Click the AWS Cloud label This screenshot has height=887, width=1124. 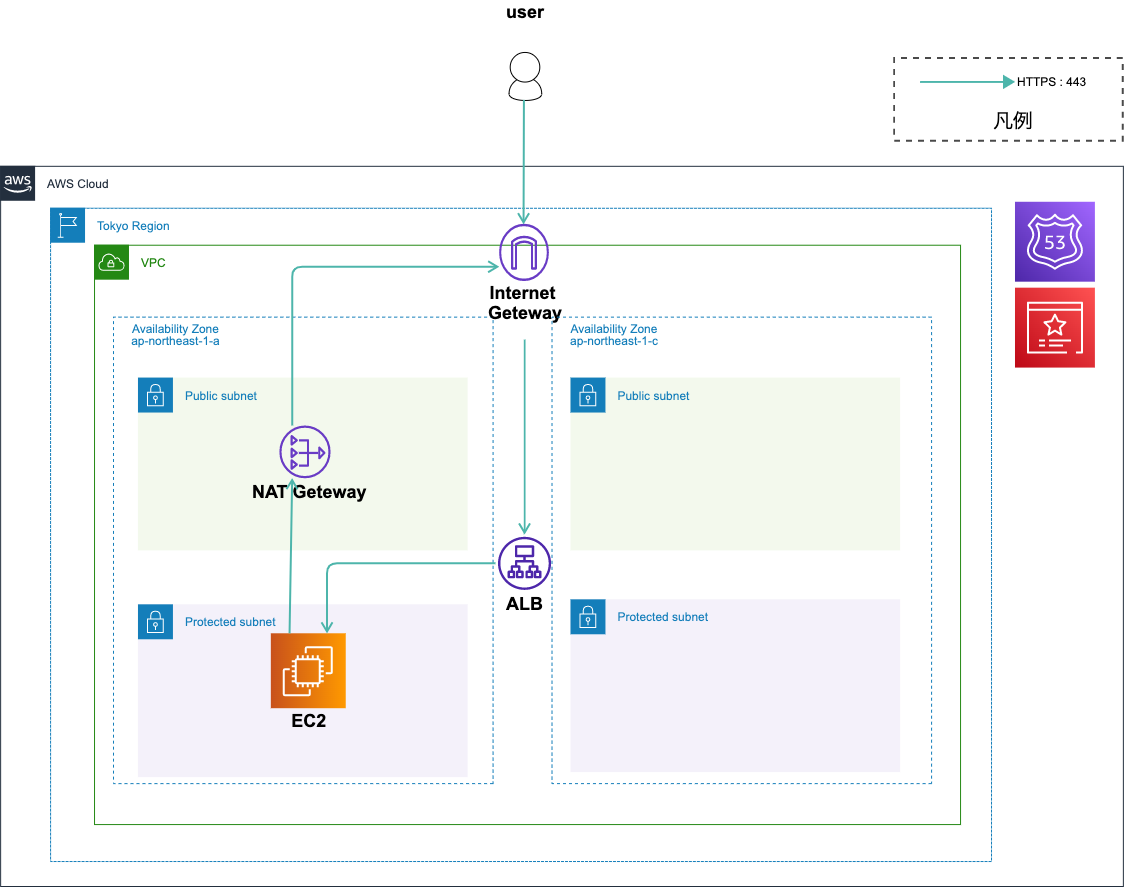click(78, 184)
